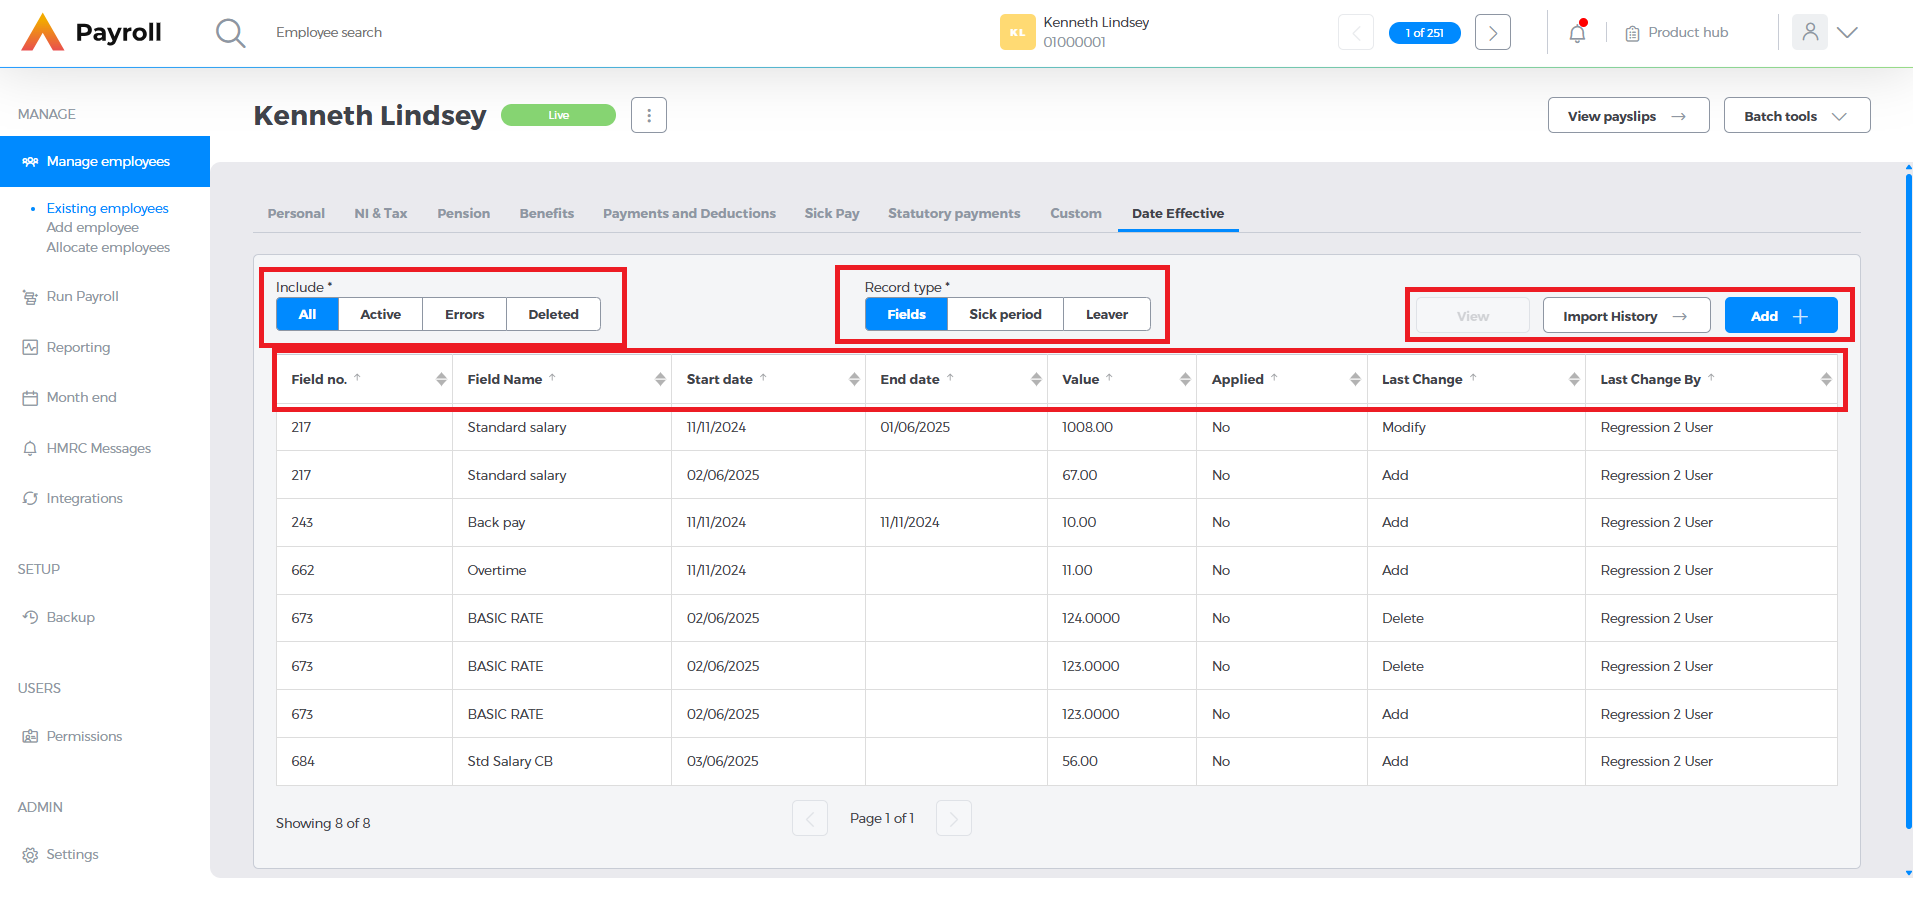The height and width of the screenshot is (900, 1913).
Task: Click the Month end calendar icon
Action: pos(30,398)
